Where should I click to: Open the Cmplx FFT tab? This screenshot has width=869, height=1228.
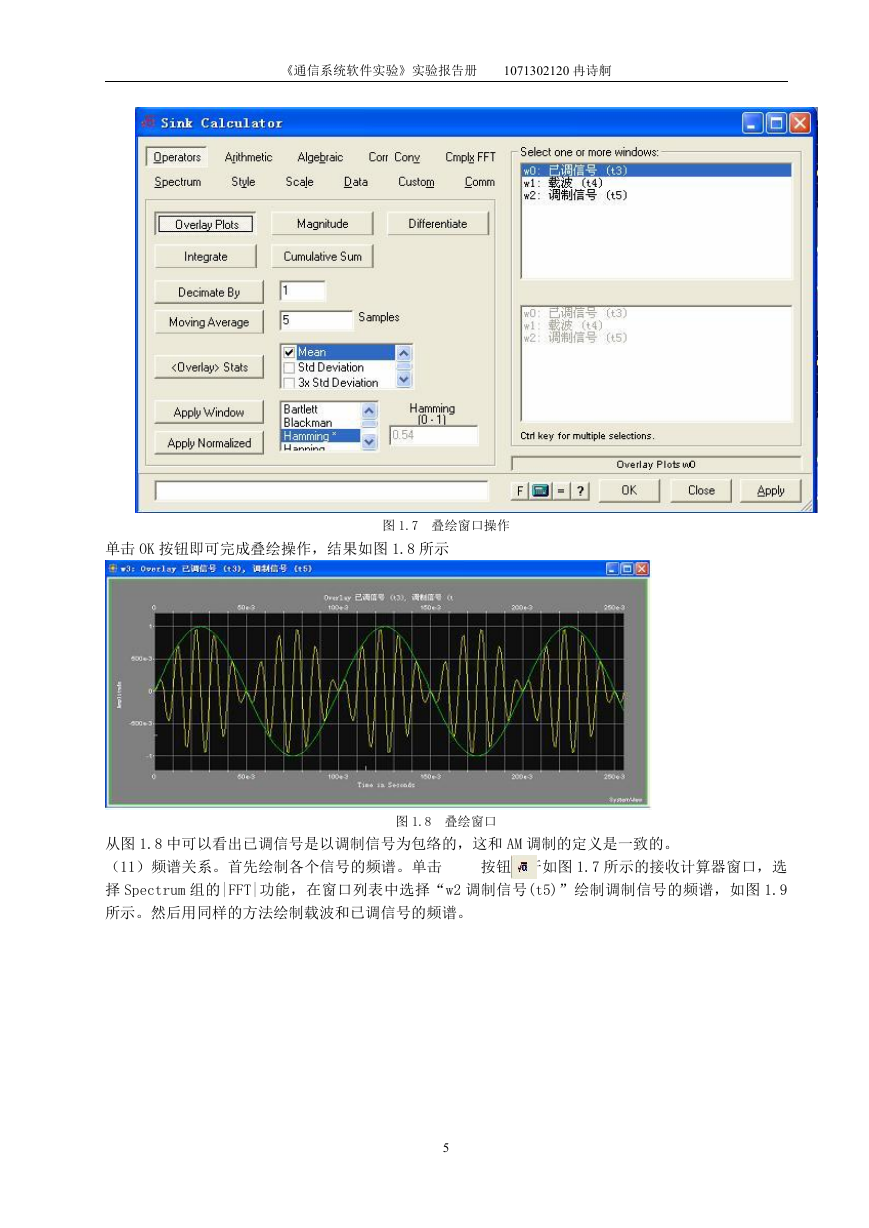click(x=470, y=157)
